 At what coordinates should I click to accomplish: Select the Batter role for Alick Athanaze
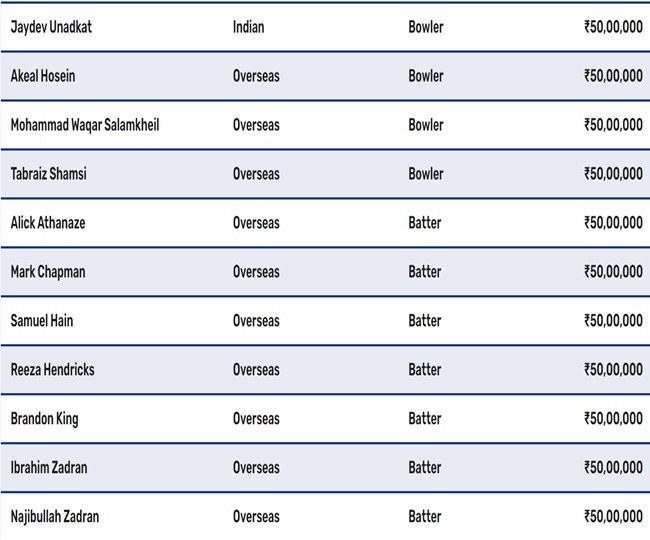[425, 223]
